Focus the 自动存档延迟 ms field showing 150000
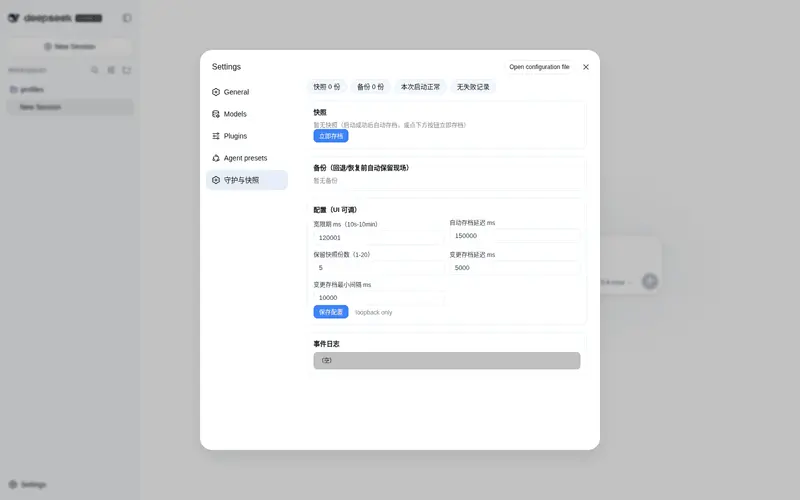 click(x=514, y=236)
